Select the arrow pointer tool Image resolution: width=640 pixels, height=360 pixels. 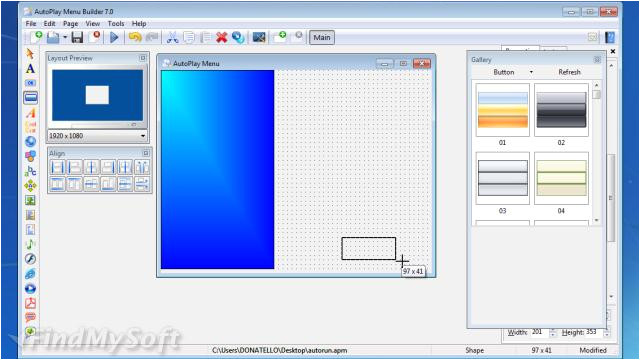[x=30, y=53]
